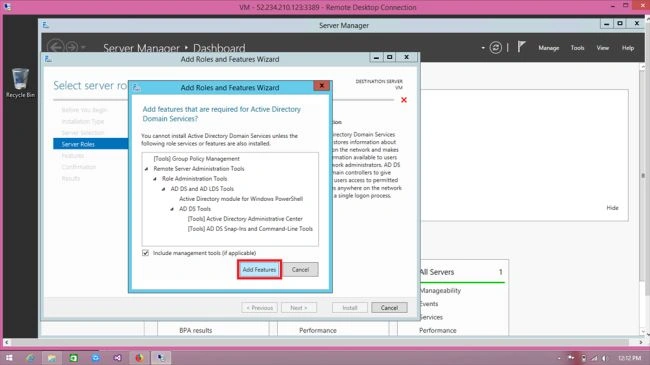Click Performance under All Servers tile
This screenshot has width=650, height=365.
coord(438,331)
